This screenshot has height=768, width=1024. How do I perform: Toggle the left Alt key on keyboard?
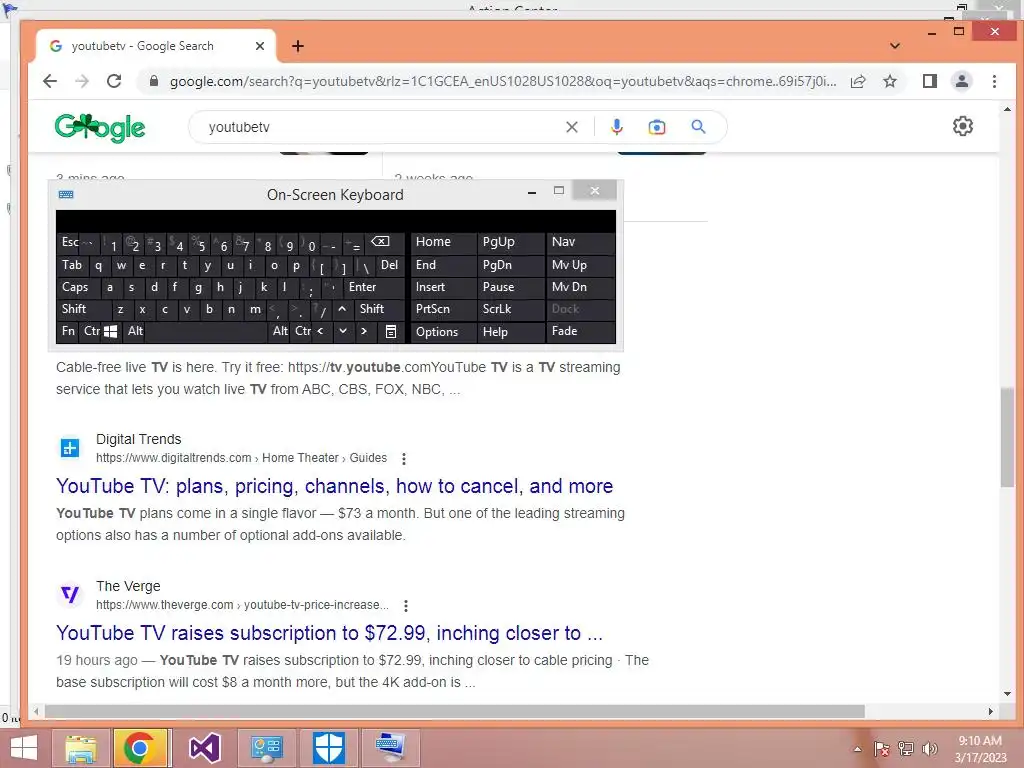point(135,331)
